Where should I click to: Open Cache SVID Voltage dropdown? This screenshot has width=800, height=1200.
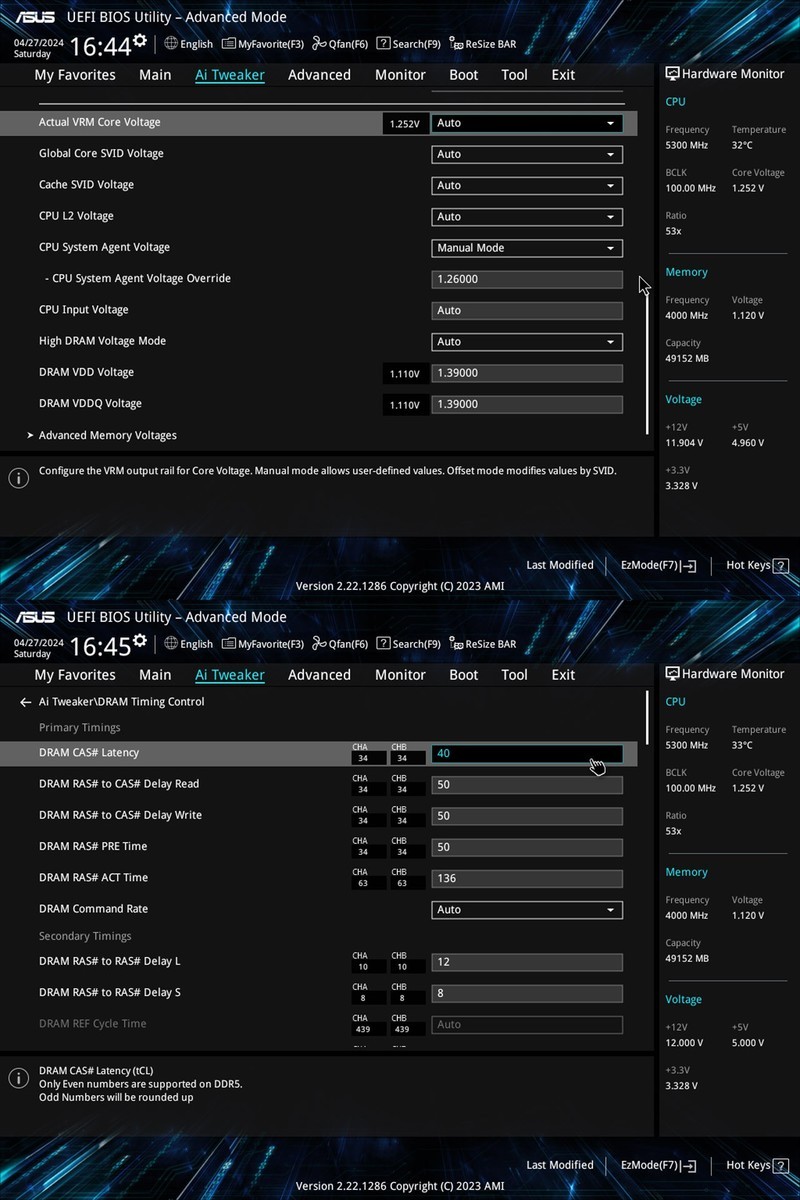527,185
